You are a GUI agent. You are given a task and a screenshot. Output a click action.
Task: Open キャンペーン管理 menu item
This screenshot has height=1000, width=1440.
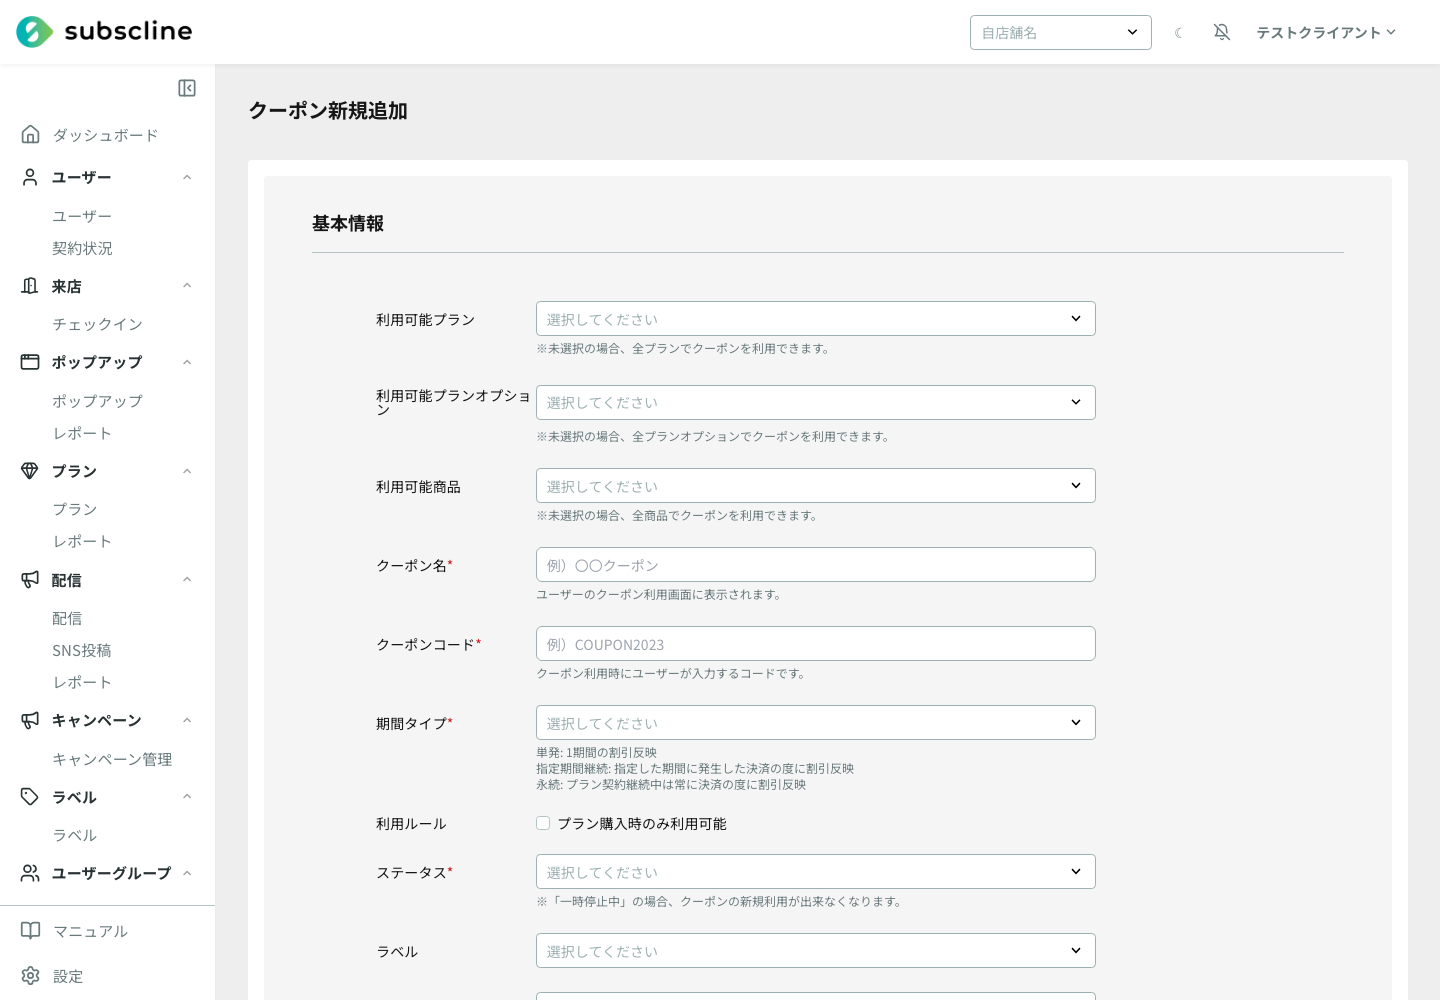coord(112,759)
